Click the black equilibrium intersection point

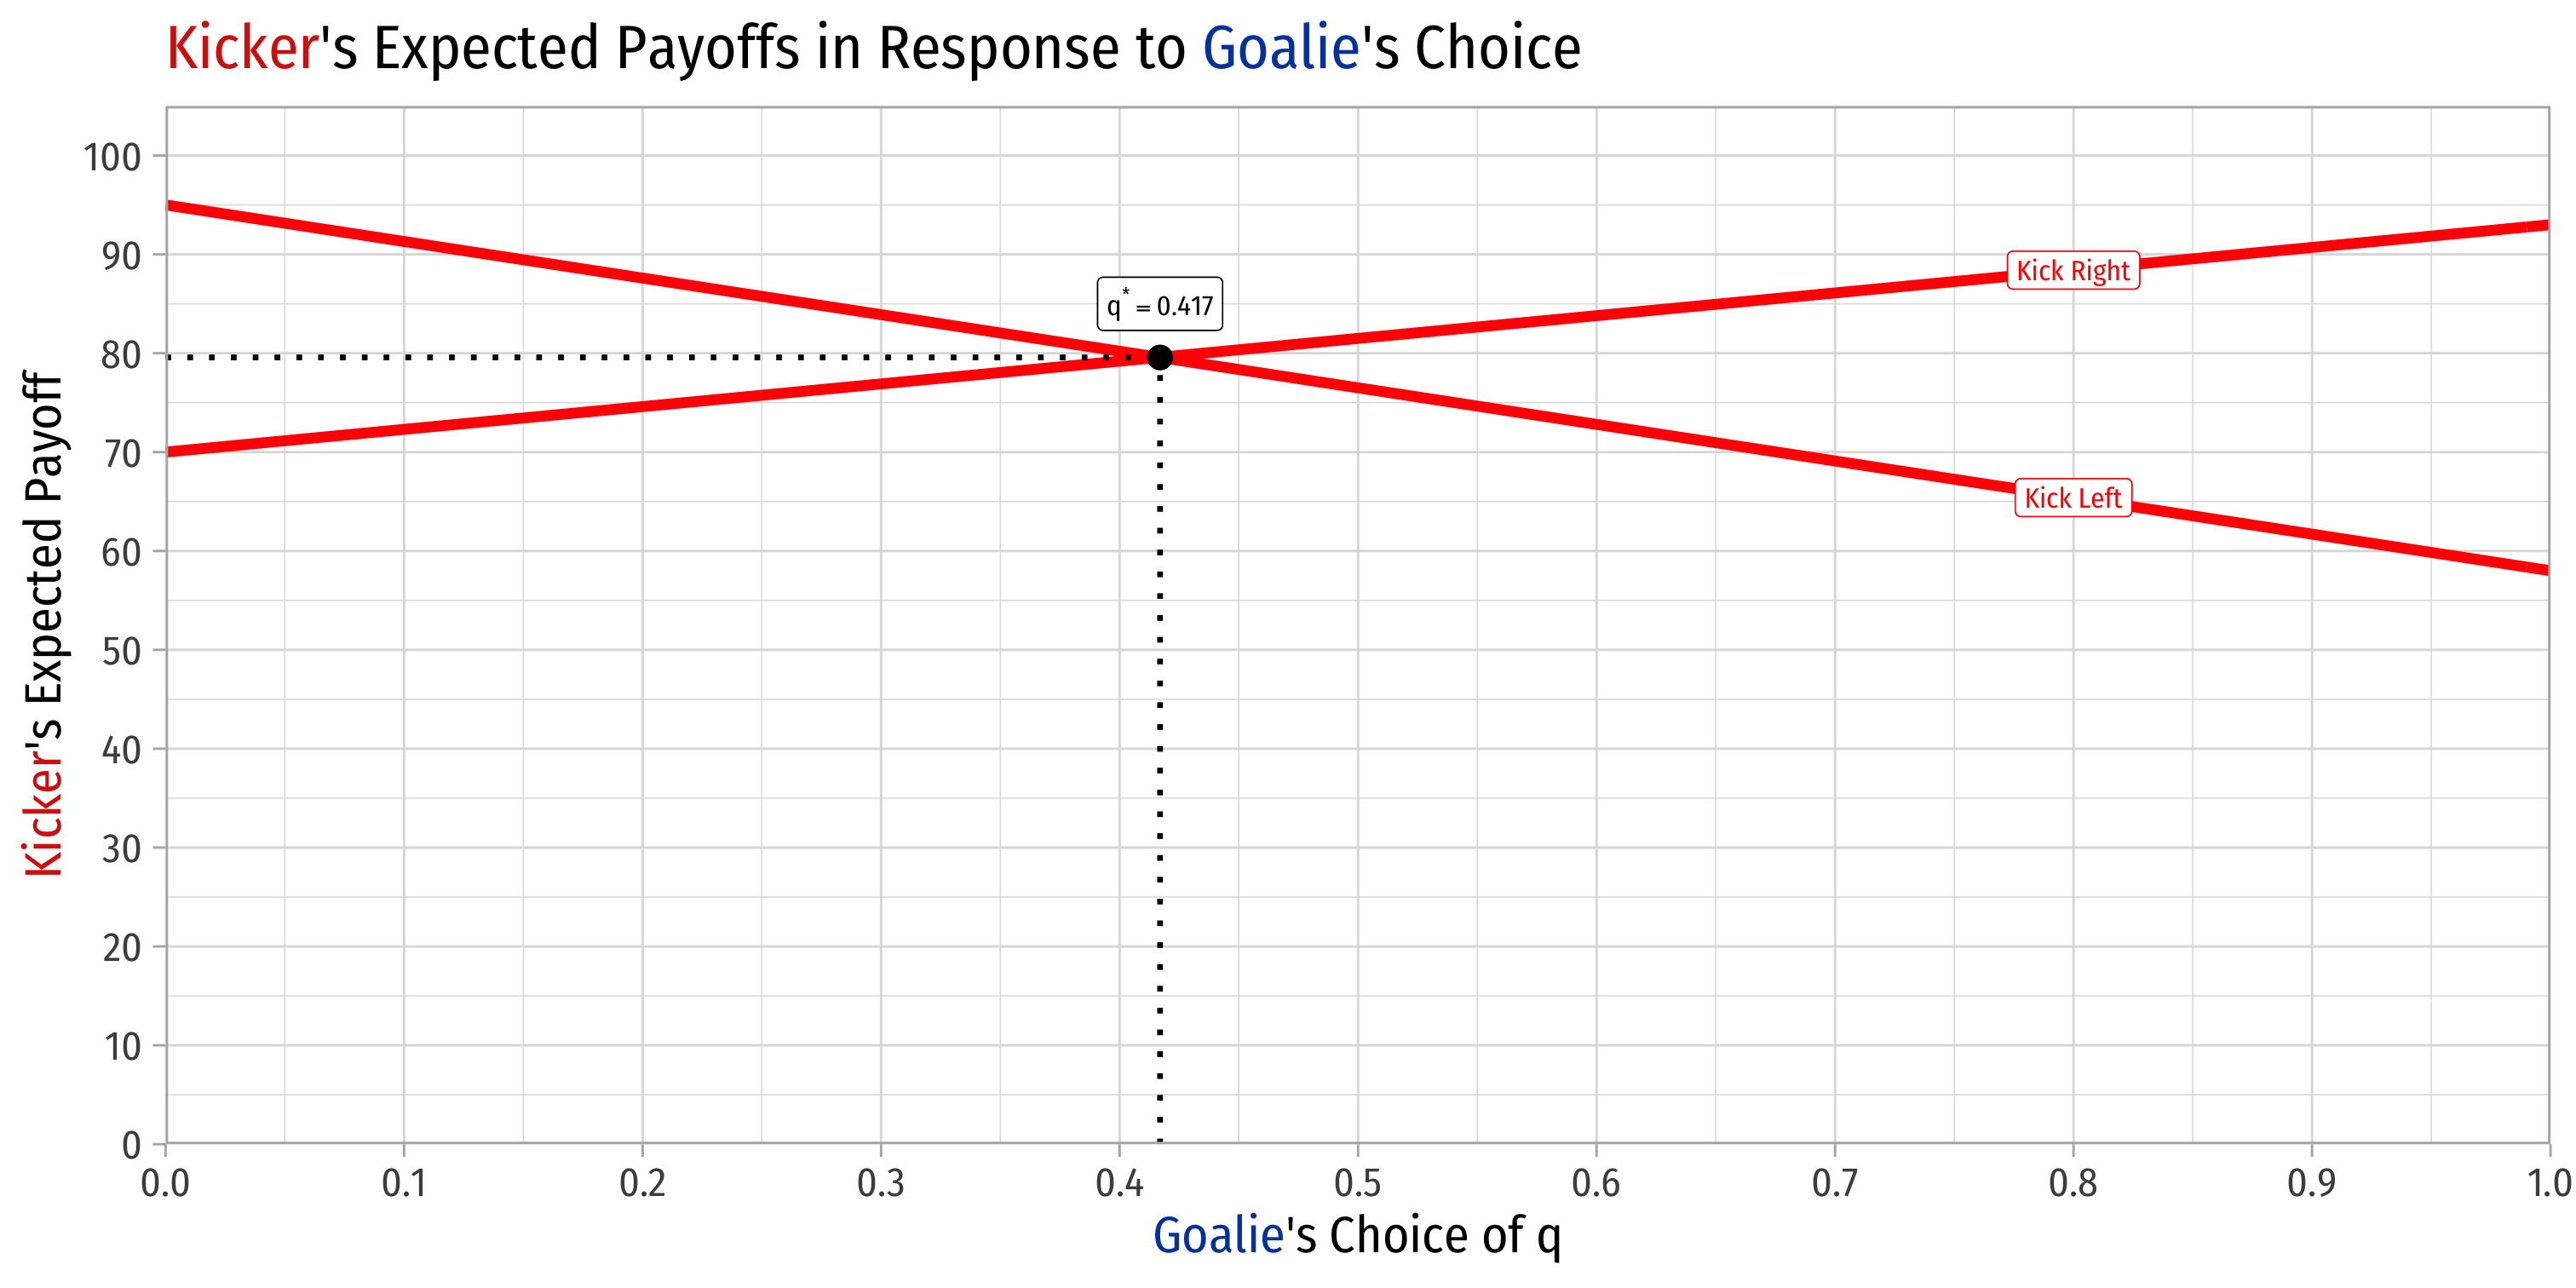[1160, 357]
